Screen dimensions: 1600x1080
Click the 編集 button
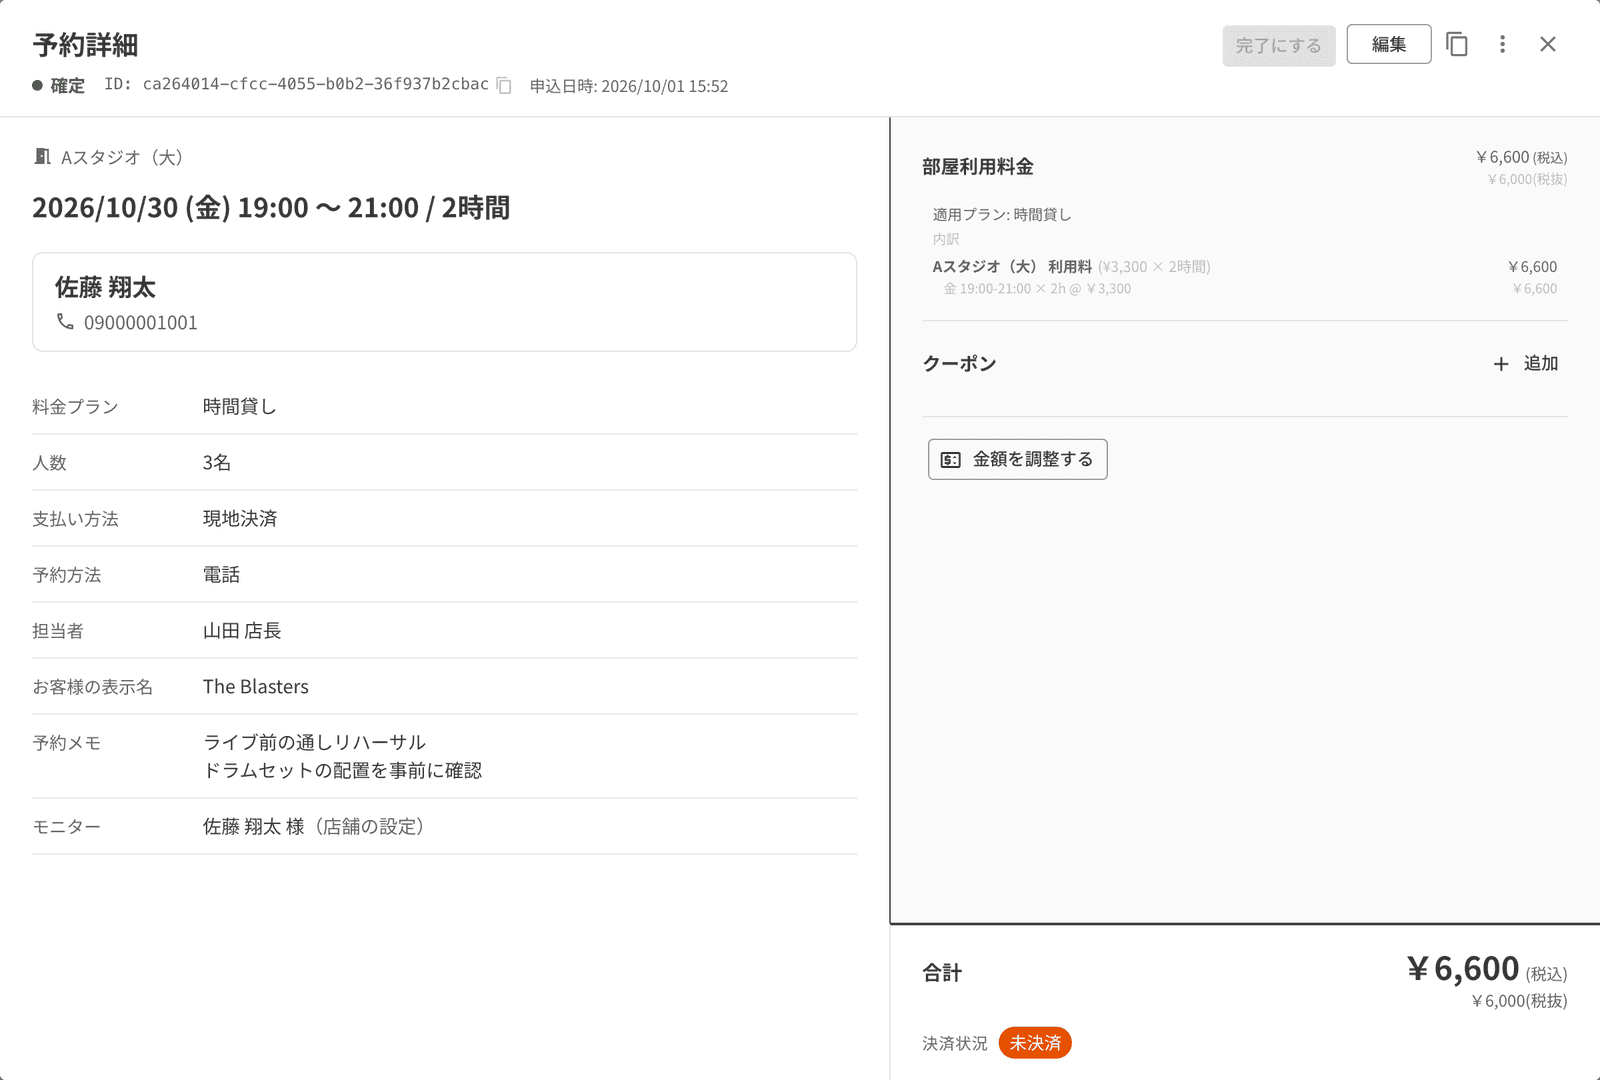tap(1389, 44)
